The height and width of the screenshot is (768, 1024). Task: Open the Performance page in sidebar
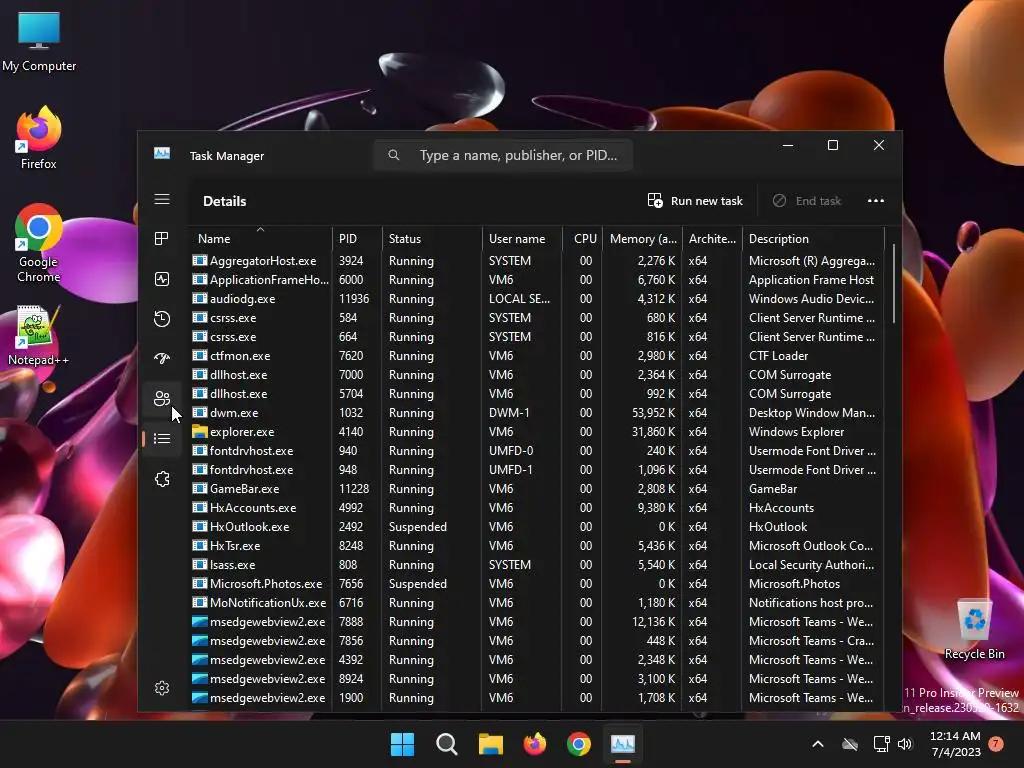pyautogui.click(x=162, y=279)
